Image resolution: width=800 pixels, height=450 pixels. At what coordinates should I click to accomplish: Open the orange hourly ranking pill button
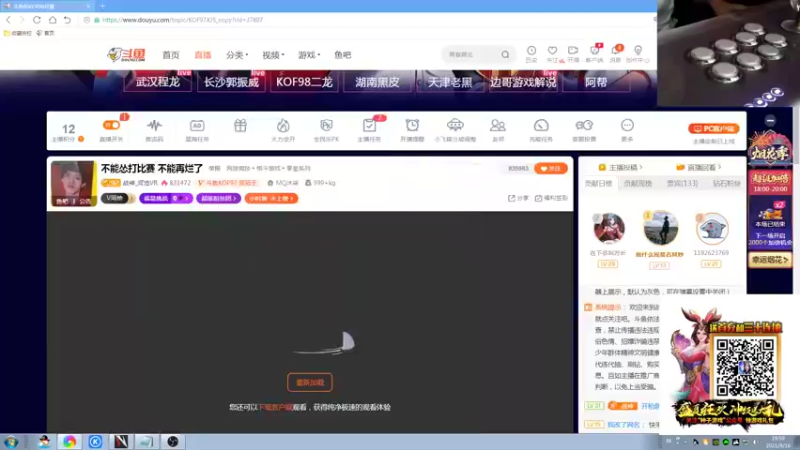click(271, 198)
